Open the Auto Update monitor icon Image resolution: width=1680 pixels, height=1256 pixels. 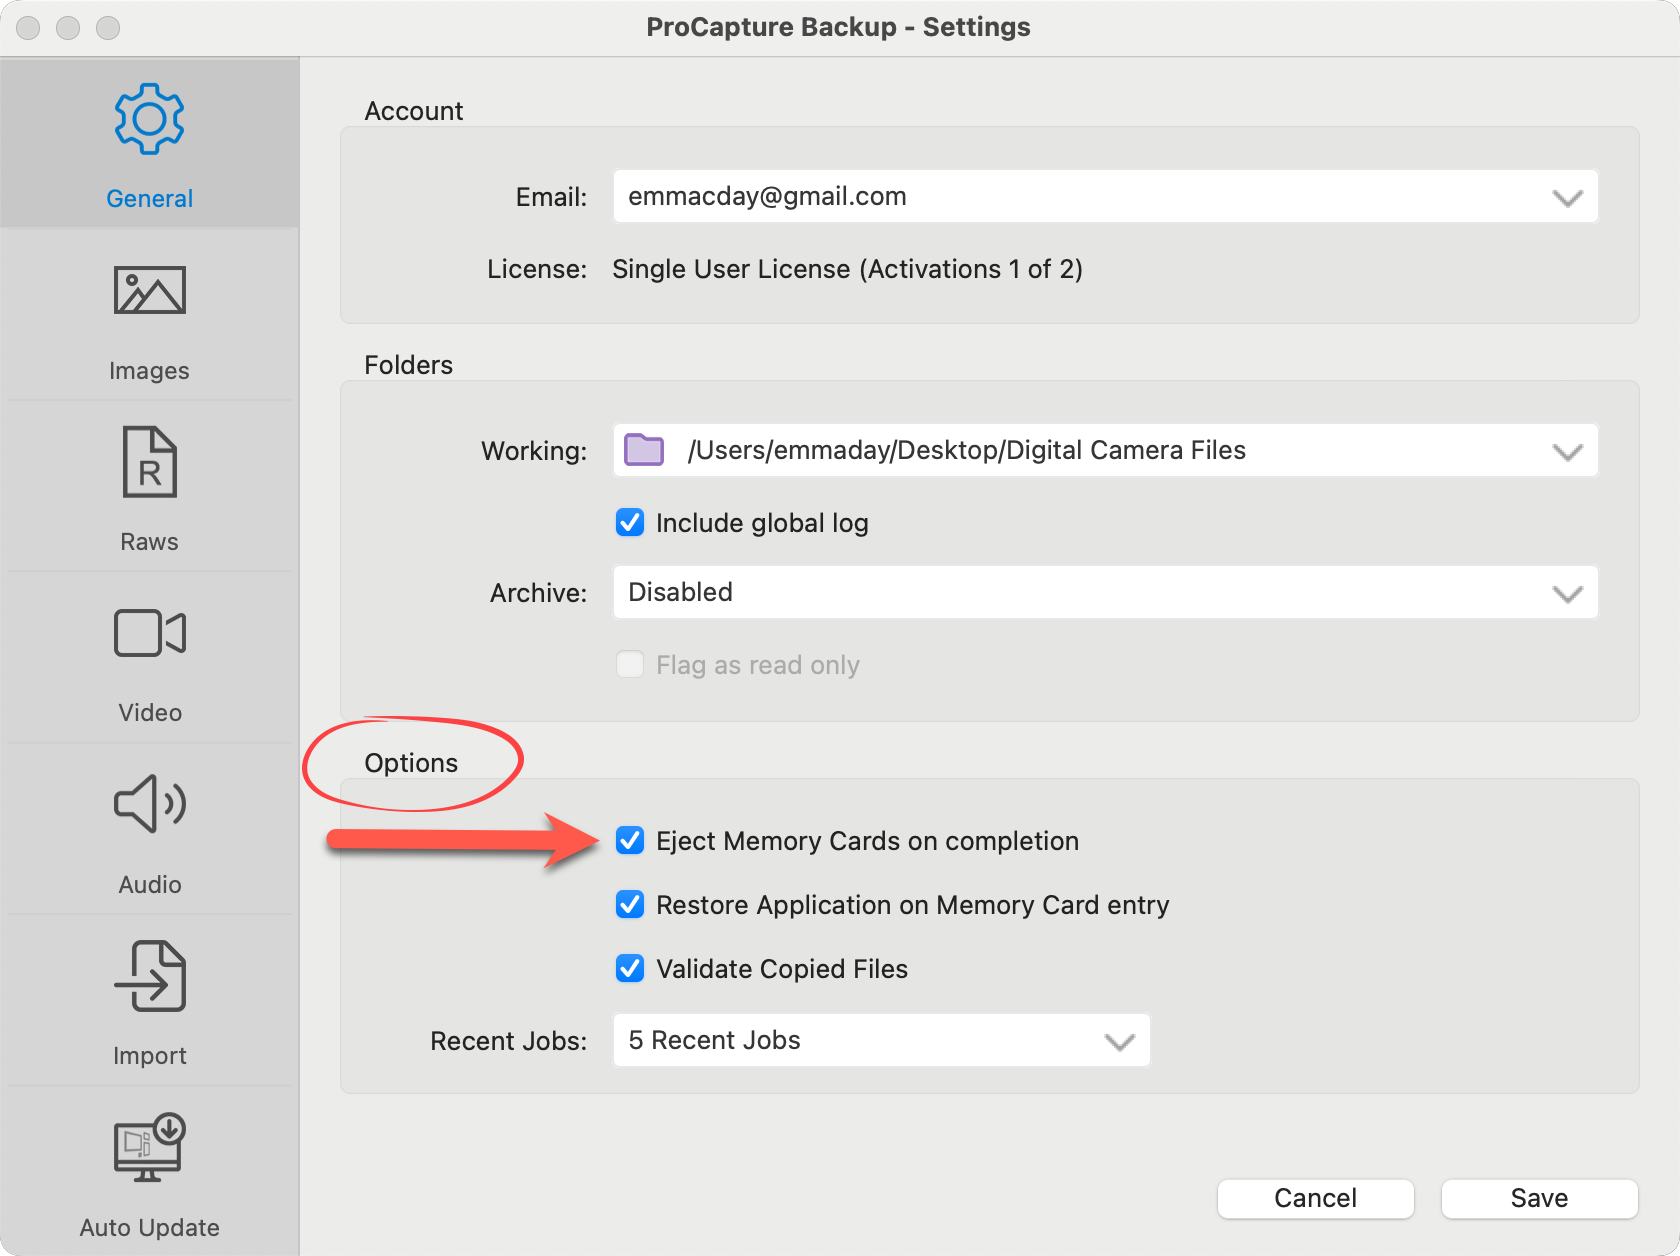[x=149, y=1147]
